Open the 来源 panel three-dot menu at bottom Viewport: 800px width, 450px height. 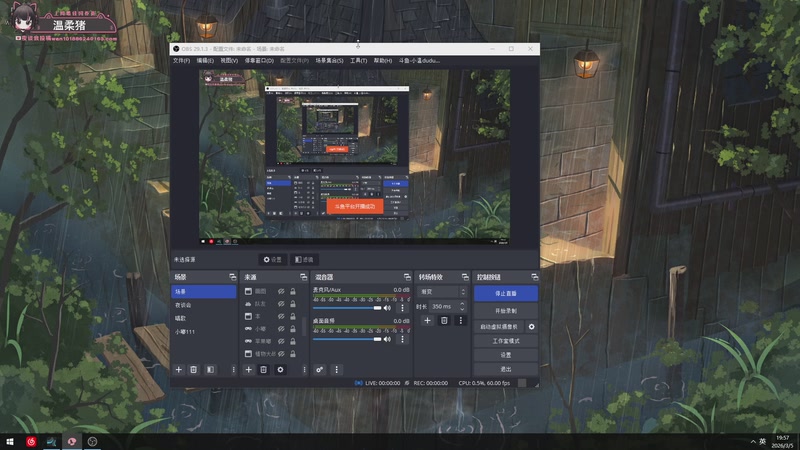(x=304, y=369)
